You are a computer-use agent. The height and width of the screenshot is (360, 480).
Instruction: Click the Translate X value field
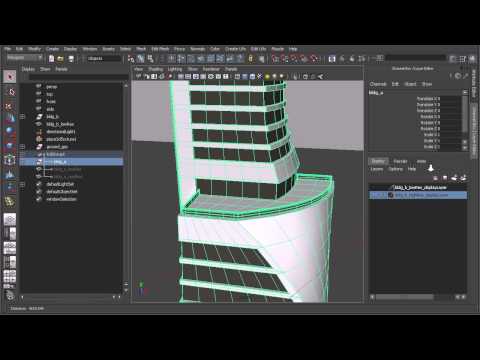(451, 99)
